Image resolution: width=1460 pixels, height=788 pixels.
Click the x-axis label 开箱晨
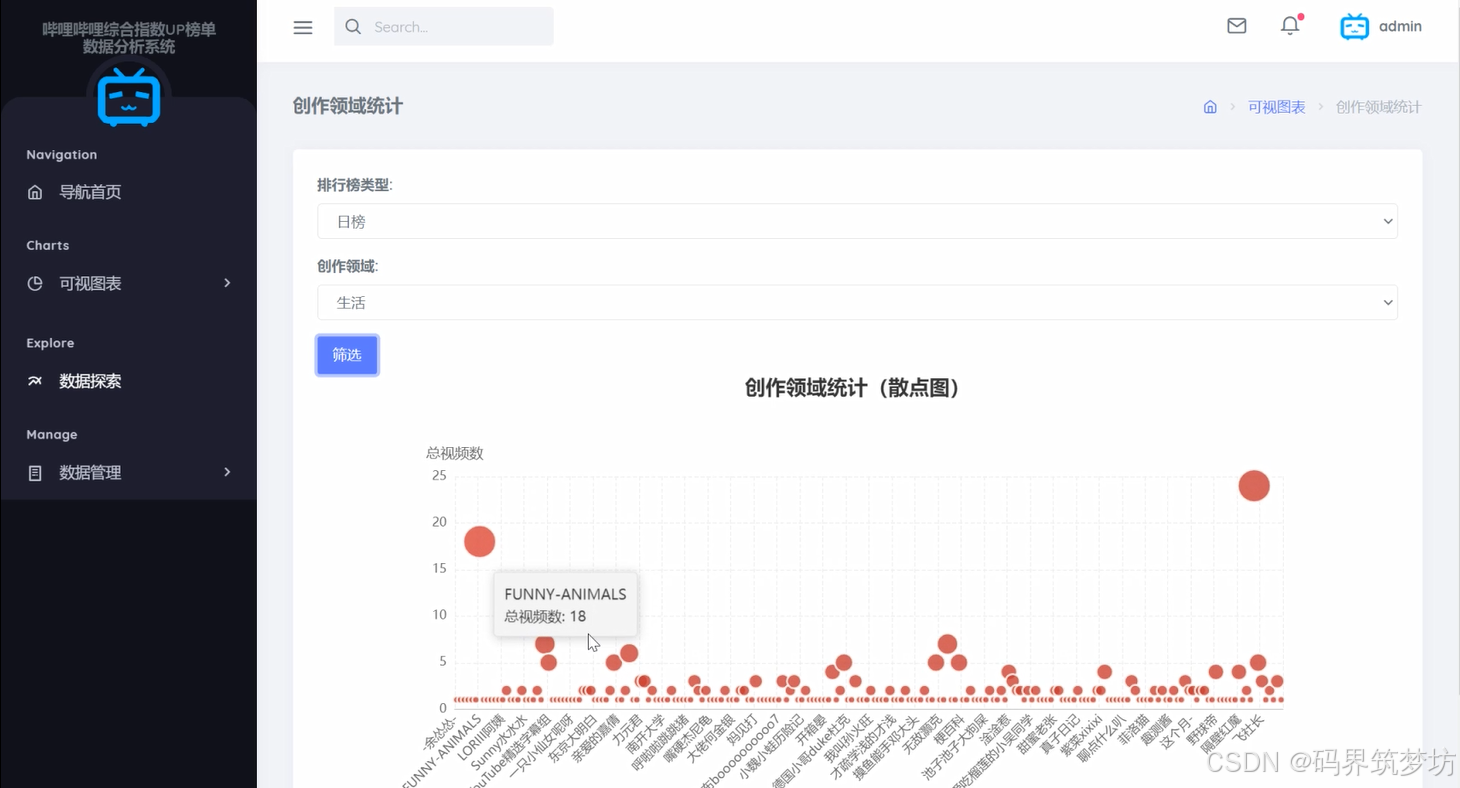[812, 730]
